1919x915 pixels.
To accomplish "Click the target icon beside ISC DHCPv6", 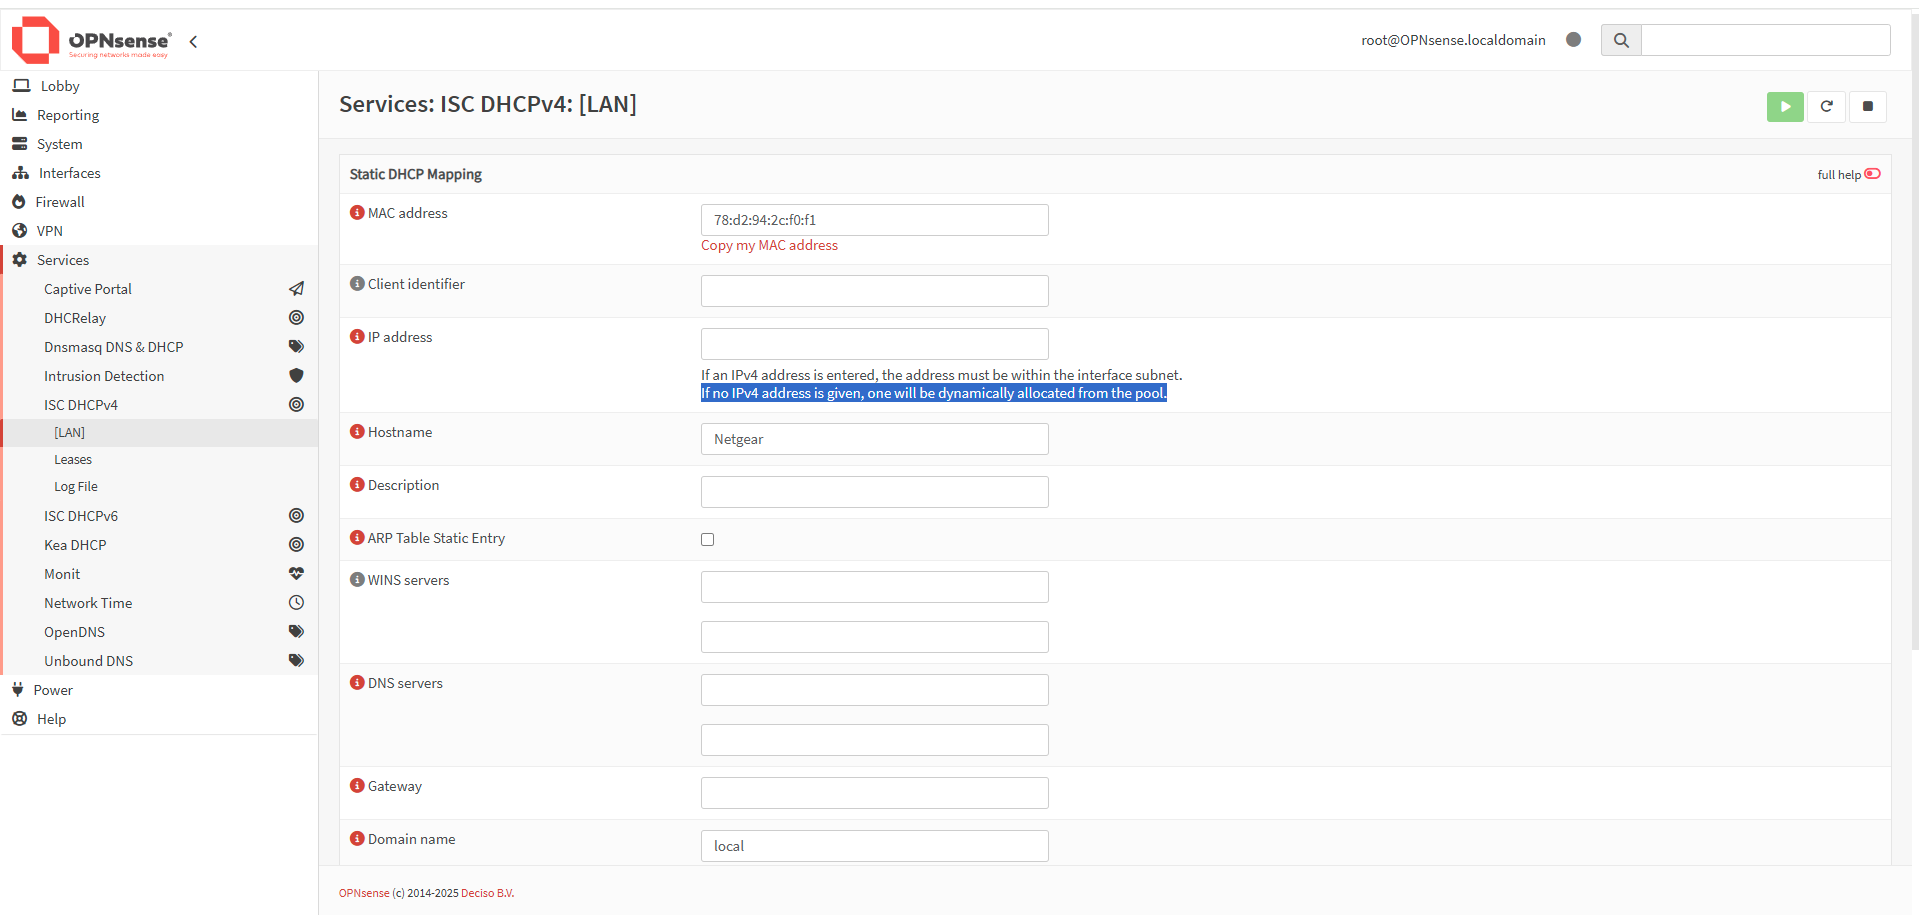I will pyautogui.click(x=296, y=516).
